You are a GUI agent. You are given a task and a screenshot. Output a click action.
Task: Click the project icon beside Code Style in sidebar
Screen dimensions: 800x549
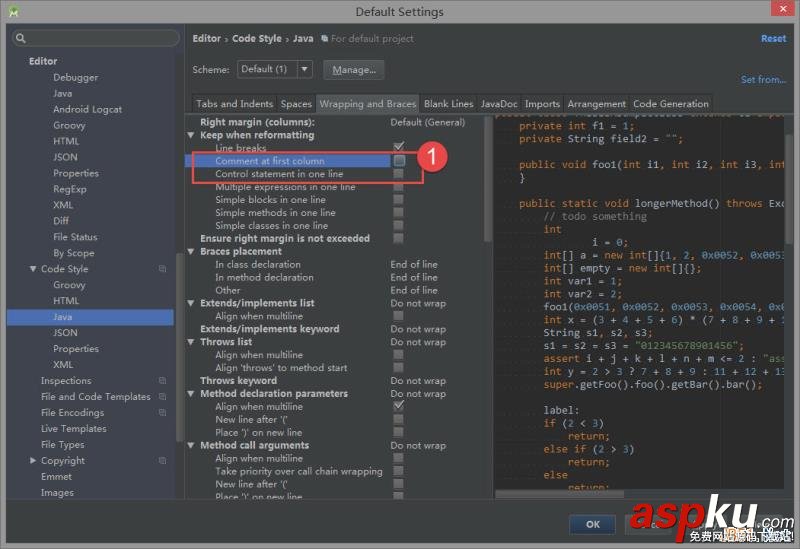coord(162,269)
